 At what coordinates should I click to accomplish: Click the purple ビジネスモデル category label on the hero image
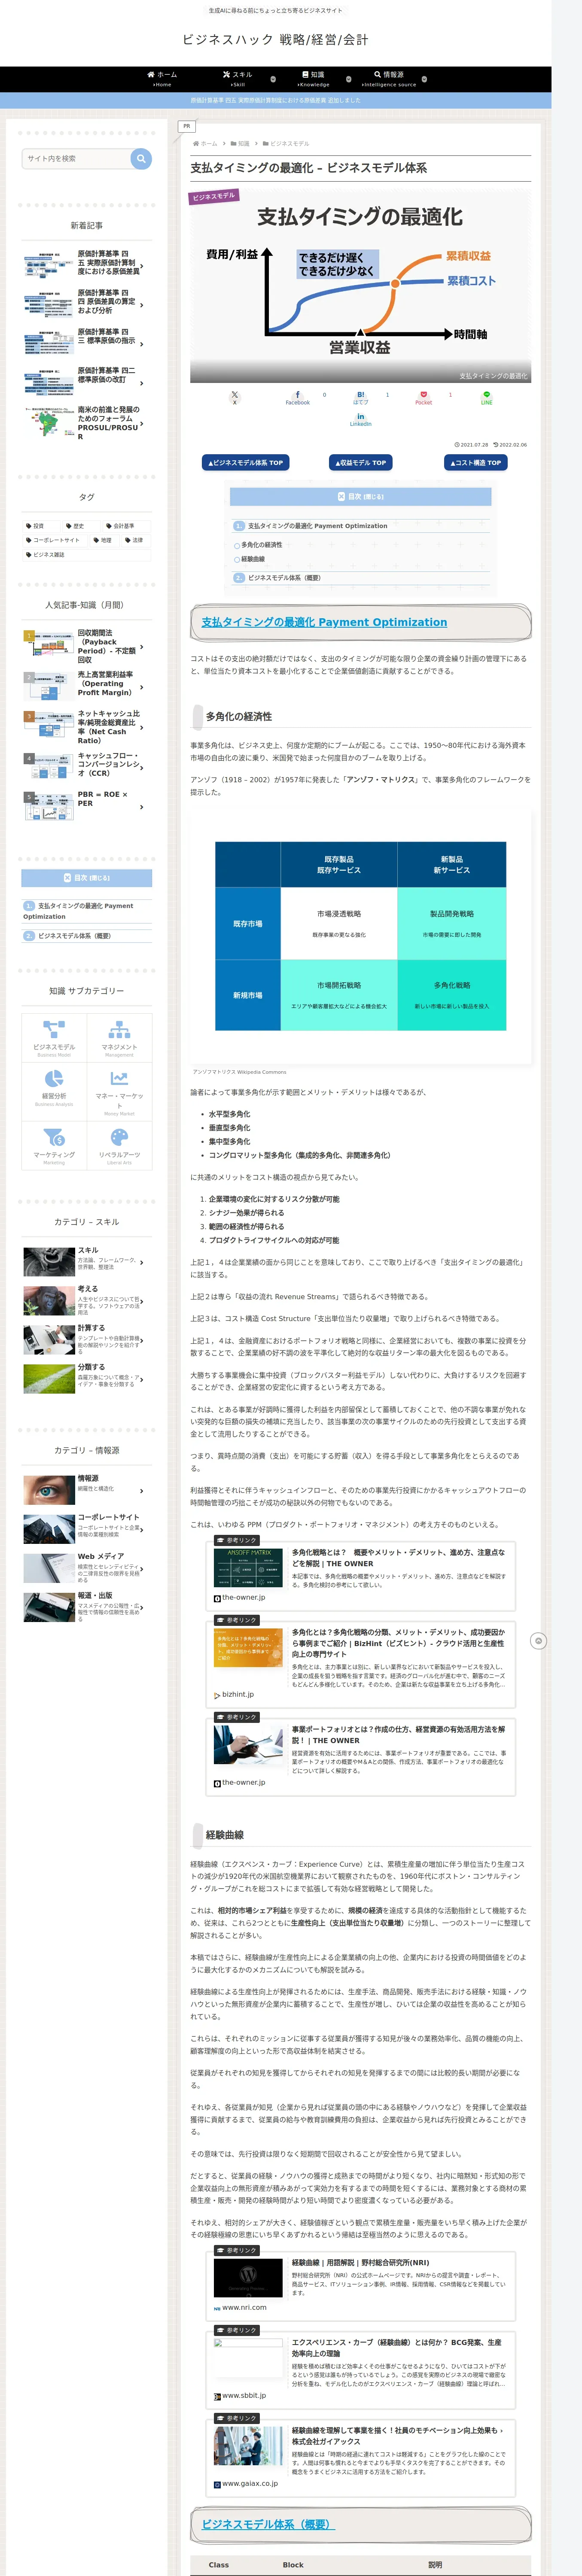214,197
